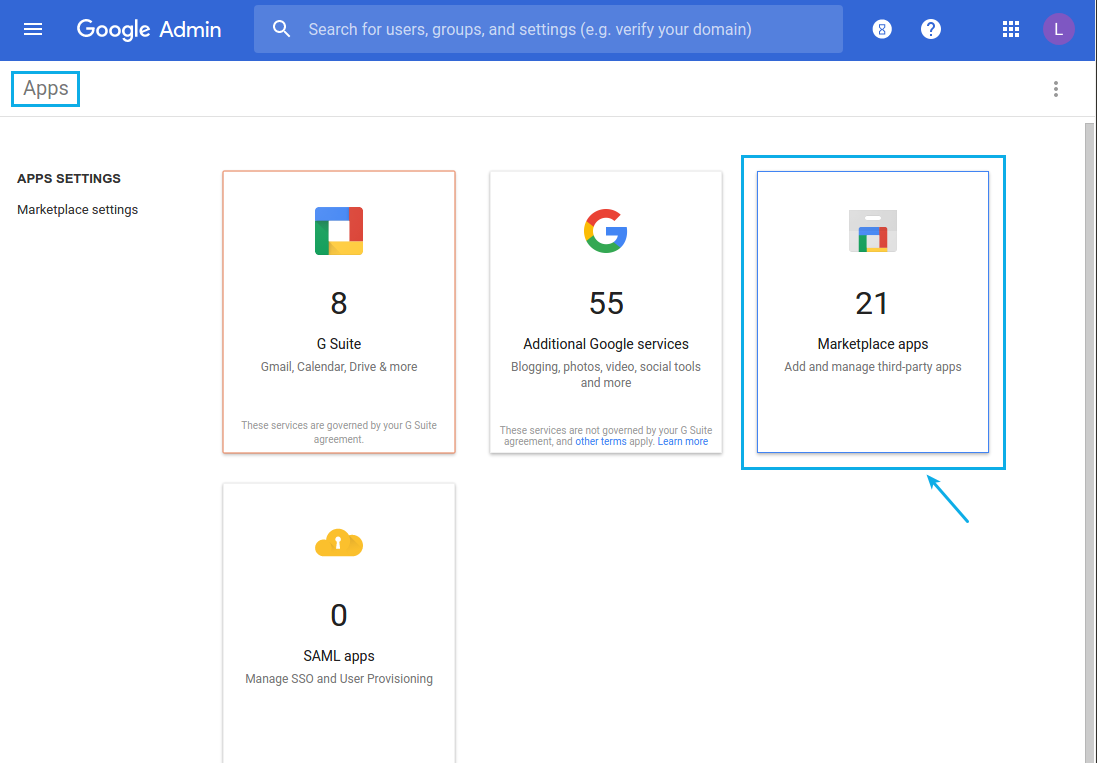The height and width of the screenshot is (763, 1097).
Task: Click the Learn more link
Action: coord(683,440)
